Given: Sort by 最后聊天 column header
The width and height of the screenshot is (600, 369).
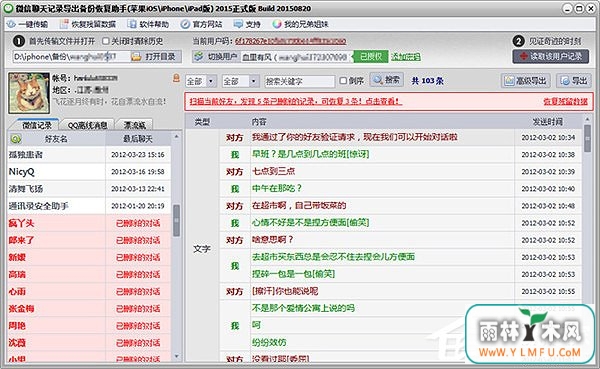Looking at the screenshot, I should coord(138,139).
